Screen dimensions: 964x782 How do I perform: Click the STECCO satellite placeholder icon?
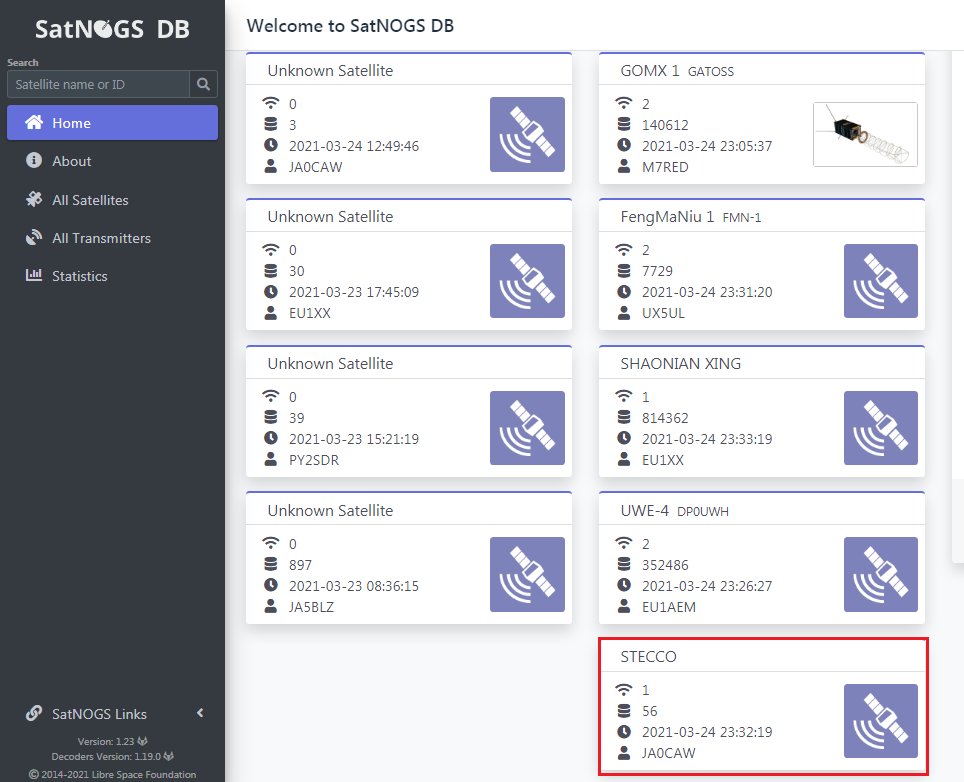880,721
